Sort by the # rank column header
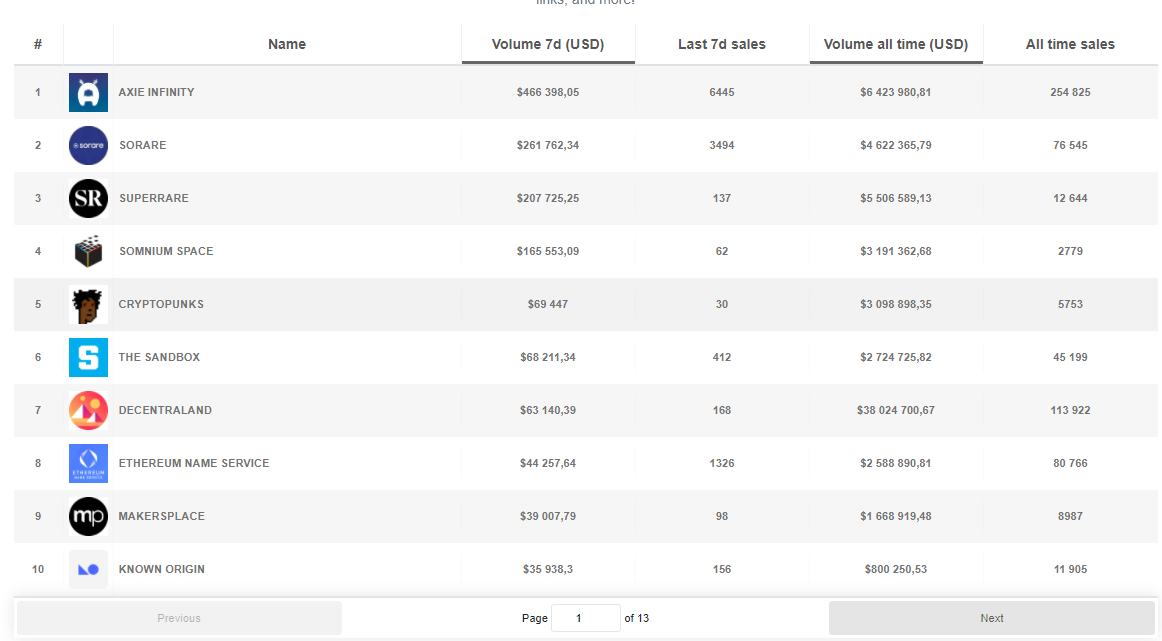 (38, 44)
